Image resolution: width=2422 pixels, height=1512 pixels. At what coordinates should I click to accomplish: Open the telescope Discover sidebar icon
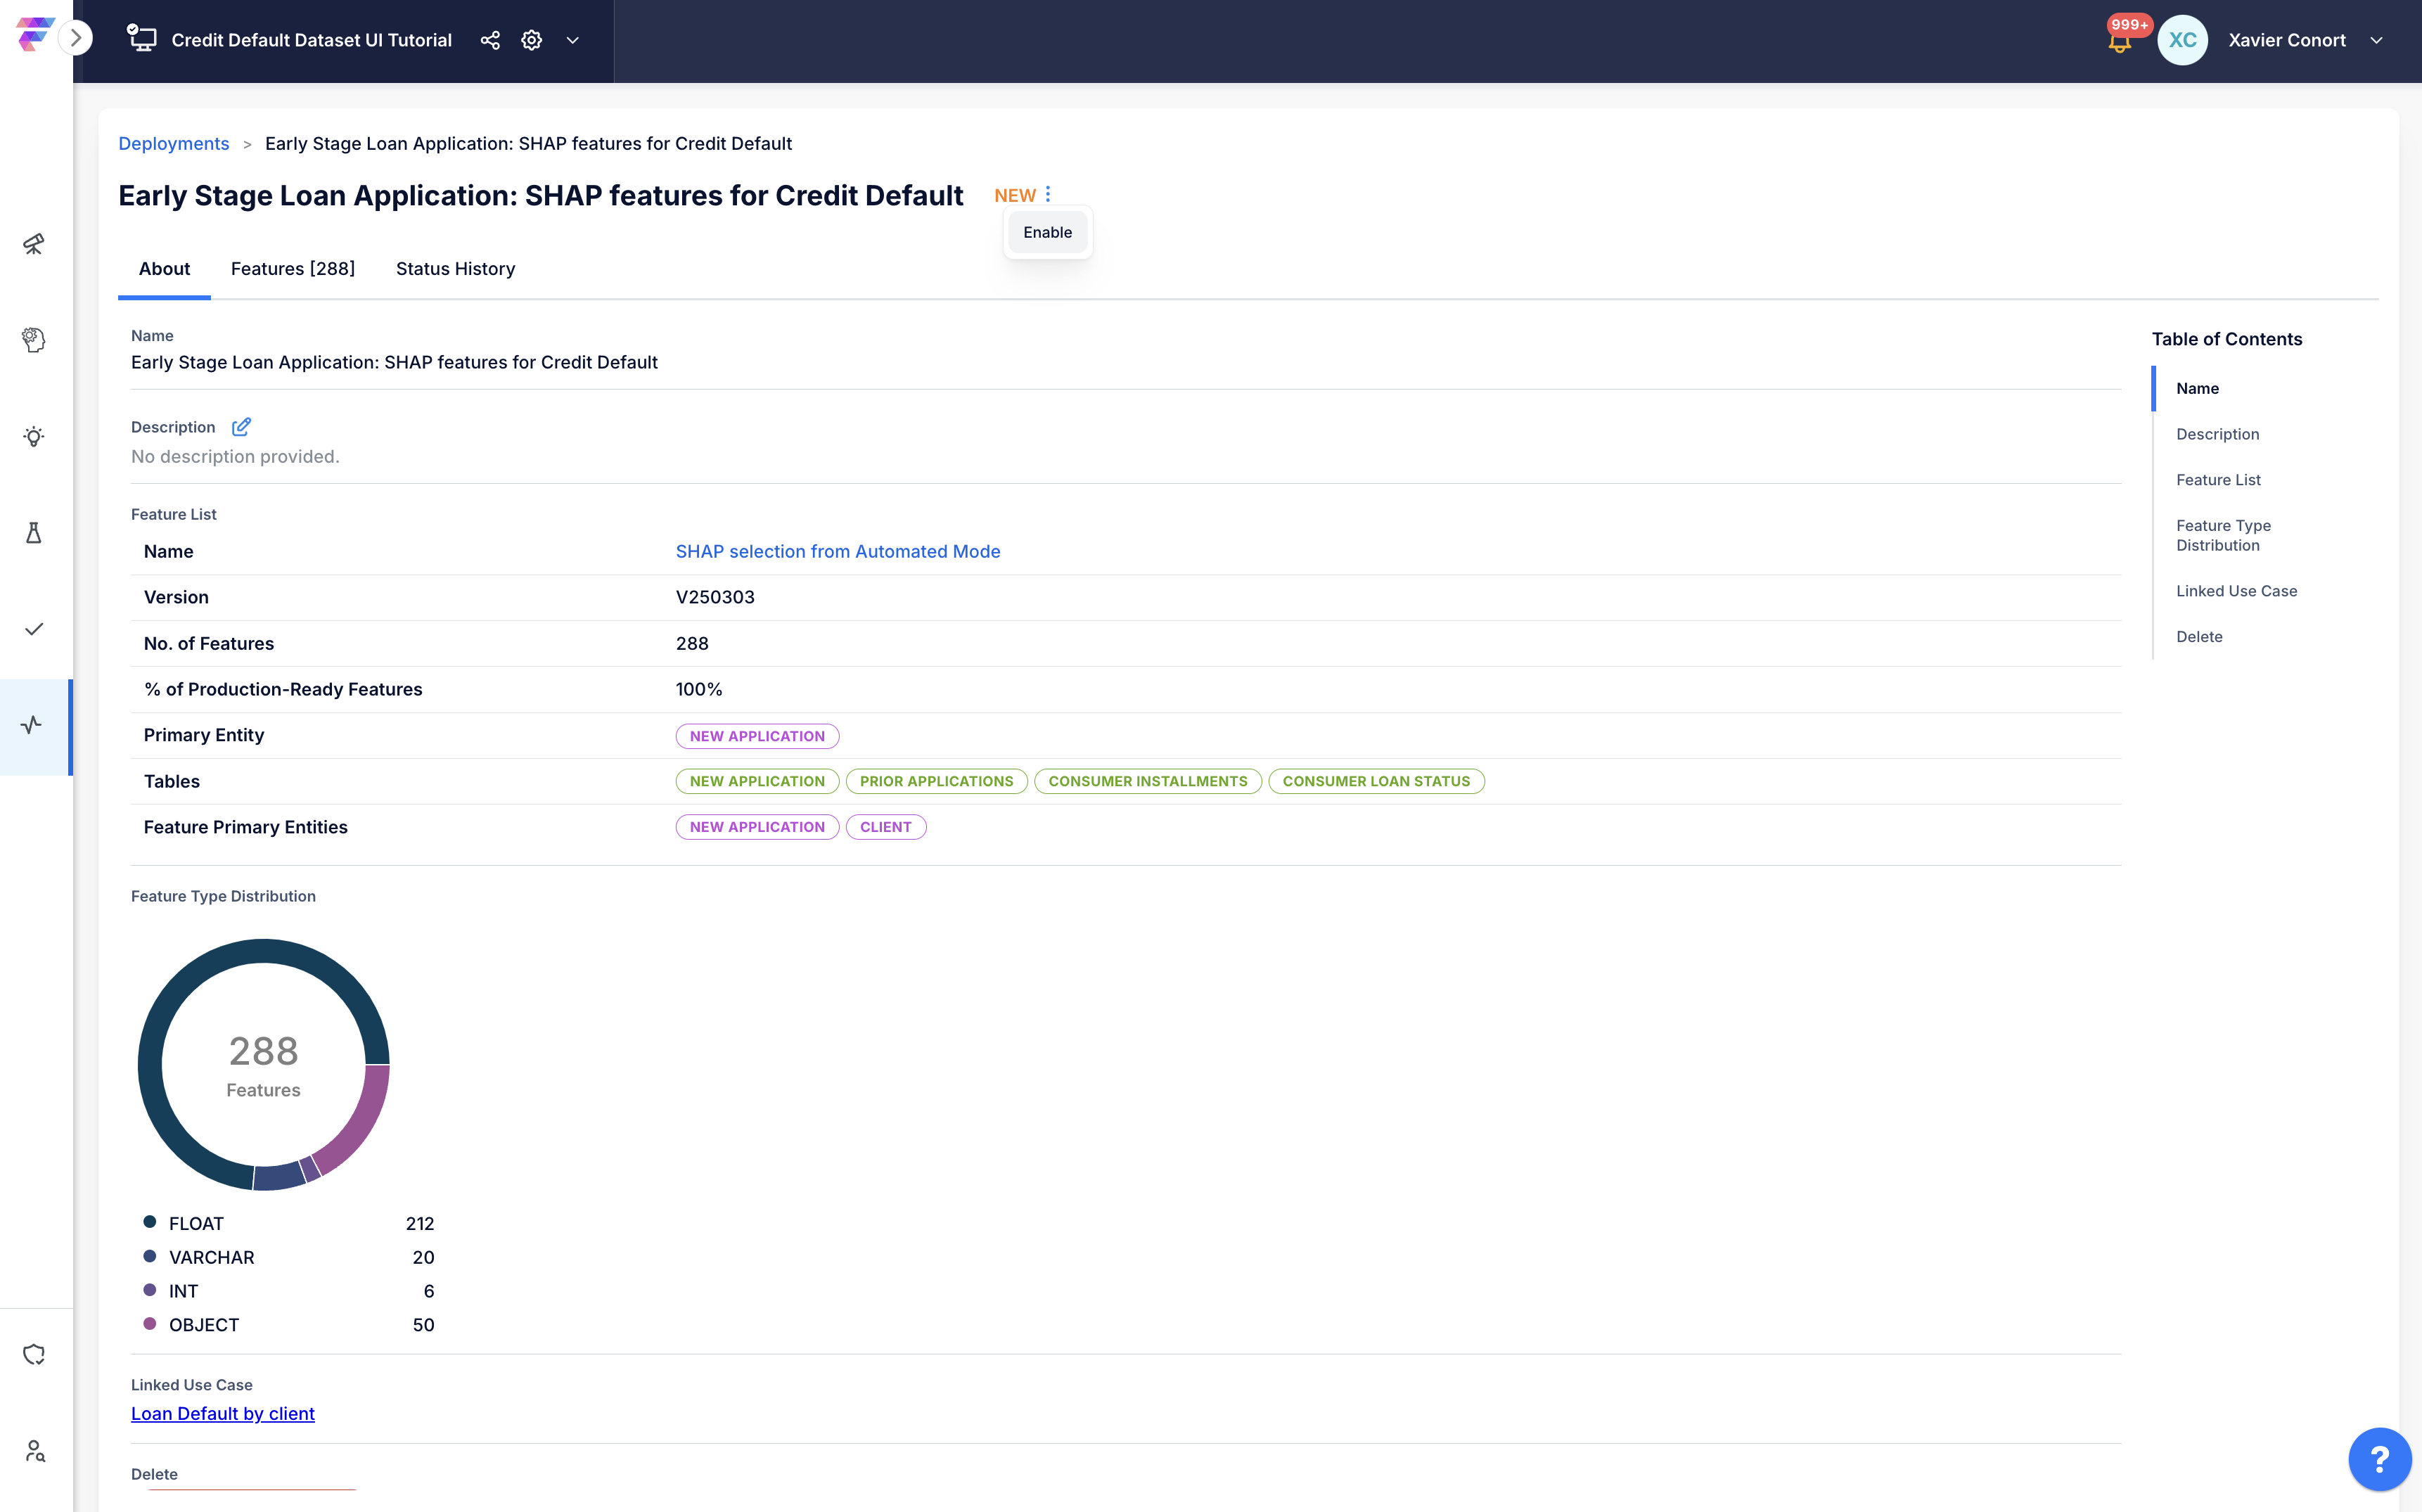(x=34, y=244)
